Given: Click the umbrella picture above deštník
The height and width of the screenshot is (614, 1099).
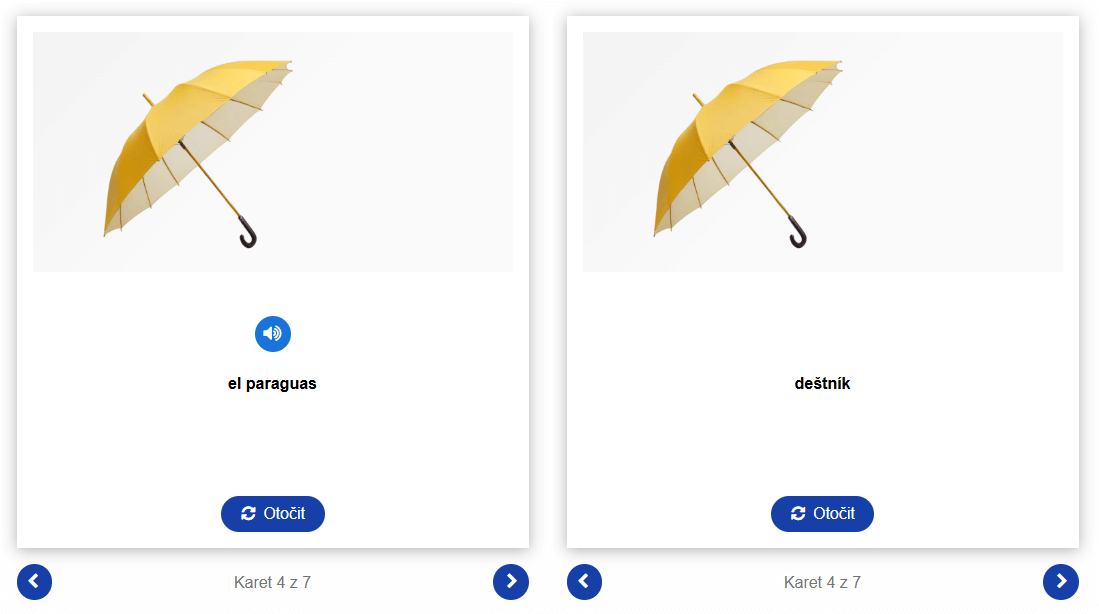Looking at the screenshot, I should tap(823, 151).
